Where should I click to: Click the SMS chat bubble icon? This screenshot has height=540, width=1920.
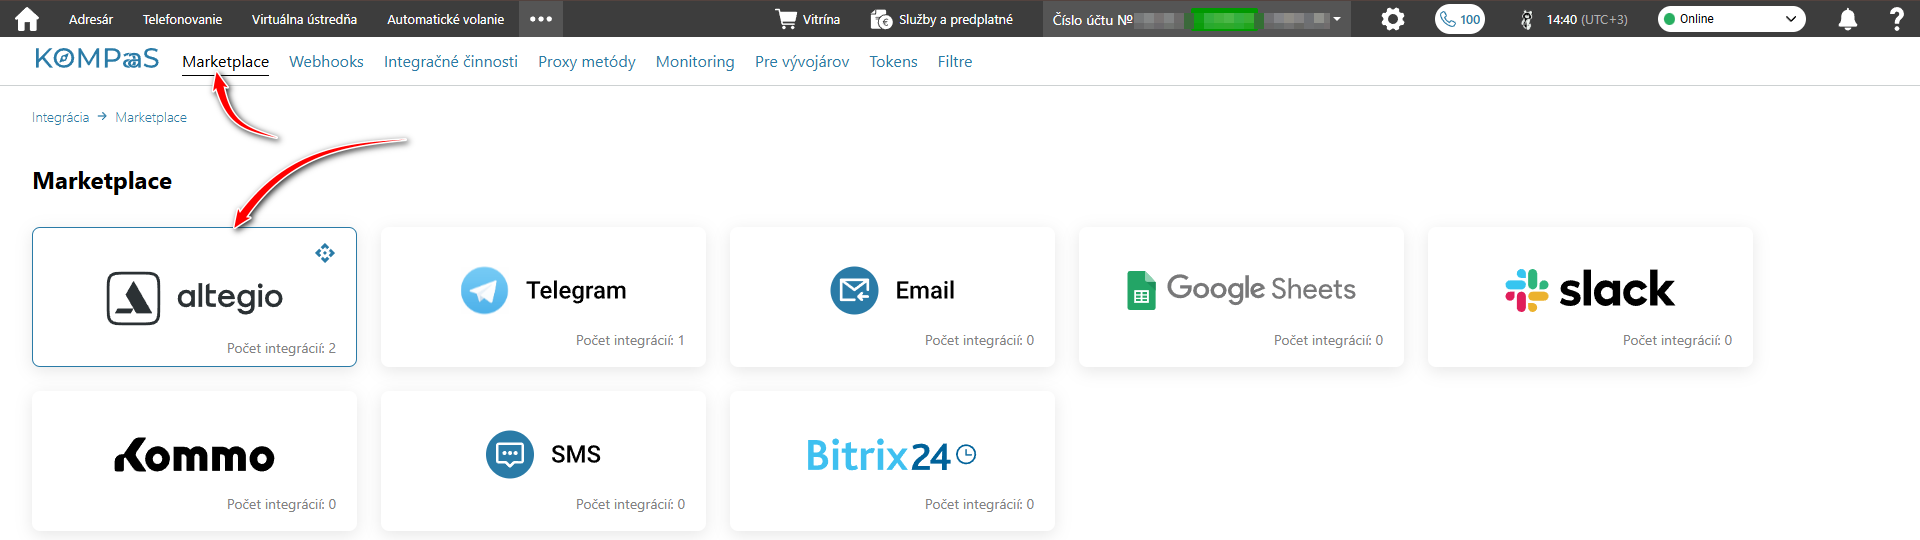click(x=510, y=454)
